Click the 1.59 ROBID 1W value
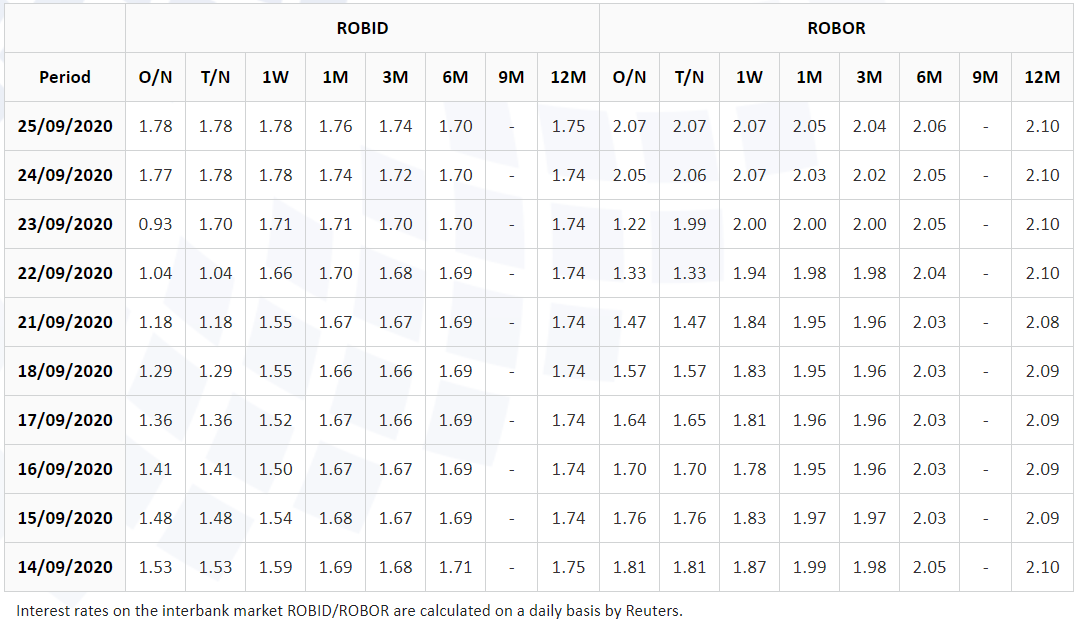Viewport: 1078px width, 620px height. click(x=275, y=567)
